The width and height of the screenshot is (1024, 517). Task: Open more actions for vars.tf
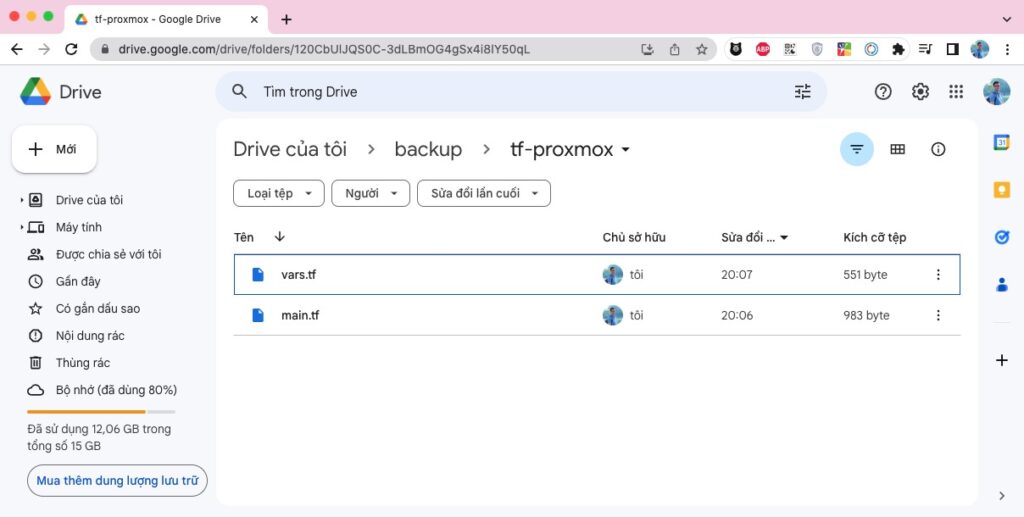pyautogui.click(x=938, y=275)
